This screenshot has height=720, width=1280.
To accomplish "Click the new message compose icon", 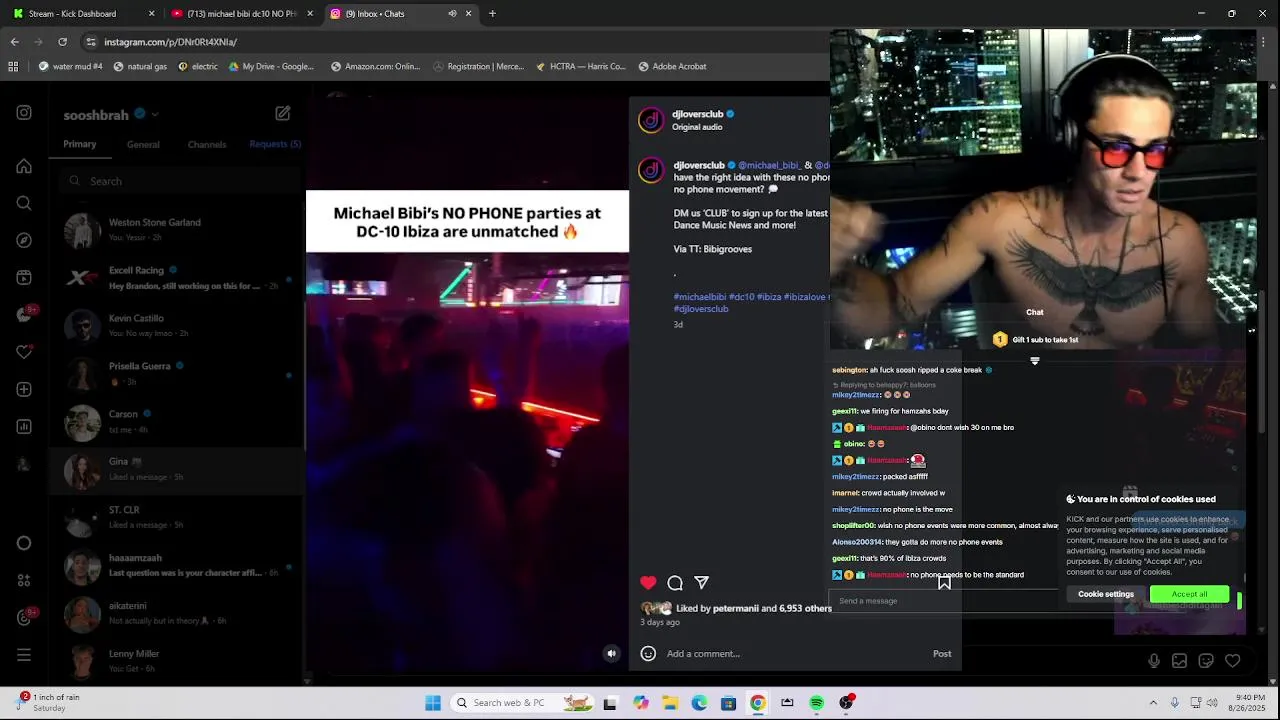I will click(283, 114).
